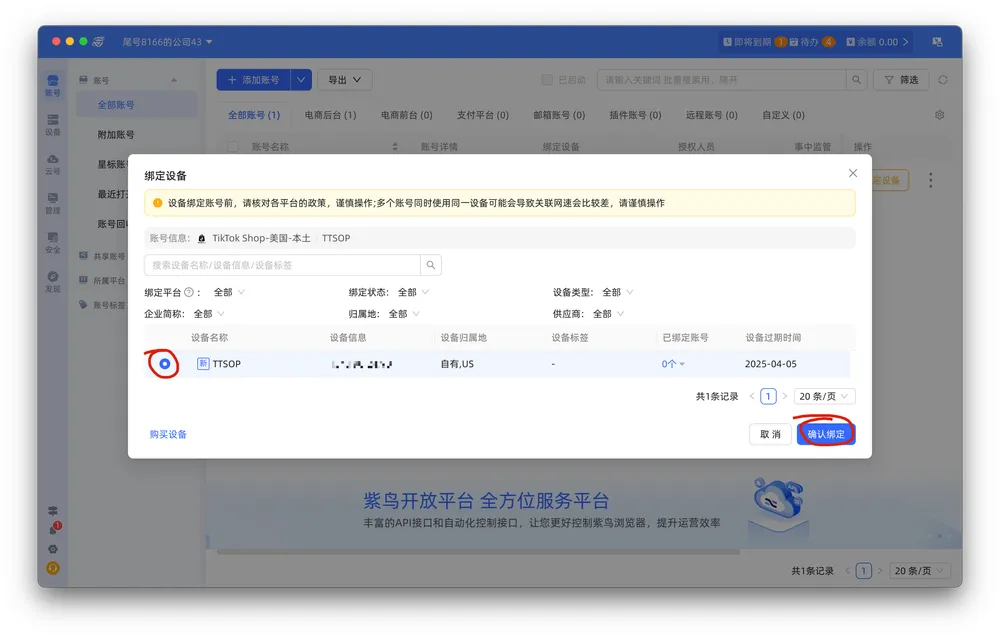
Task: Open the 购买设备 link
Action: click(x=168, y=435)
